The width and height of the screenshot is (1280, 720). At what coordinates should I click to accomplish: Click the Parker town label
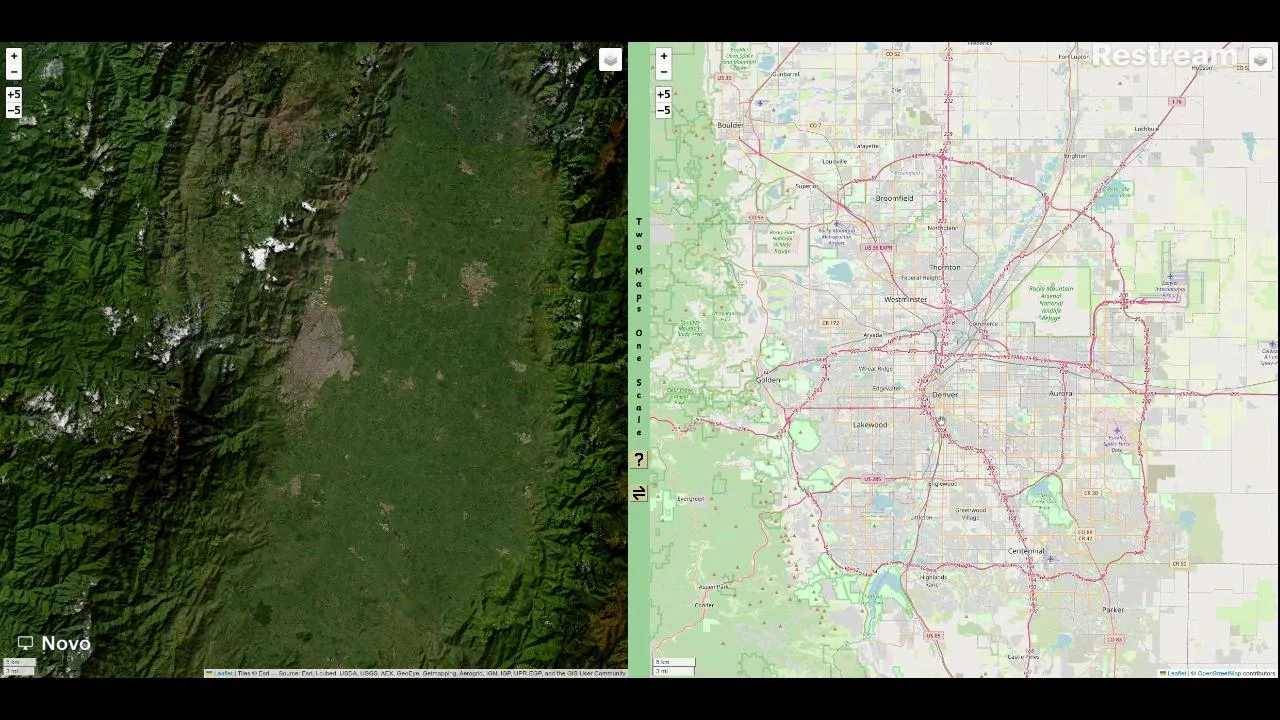(x=1113, y=609)
